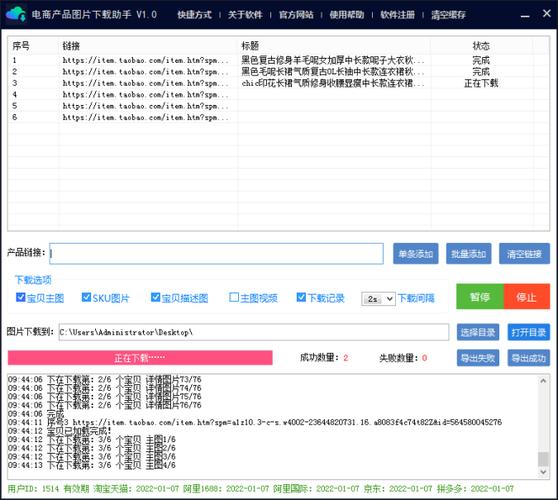This screenshot has width=558, height=500.
Task: Toggle the 宝贝描述图 checkbox
Action: 155,297
